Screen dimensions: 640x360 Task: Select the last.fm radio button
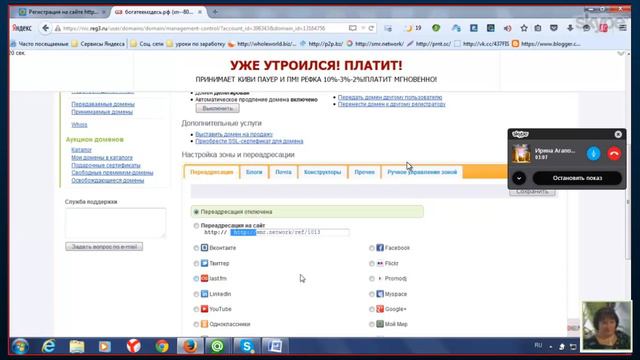pyautogui.click(x=196, y=278)
